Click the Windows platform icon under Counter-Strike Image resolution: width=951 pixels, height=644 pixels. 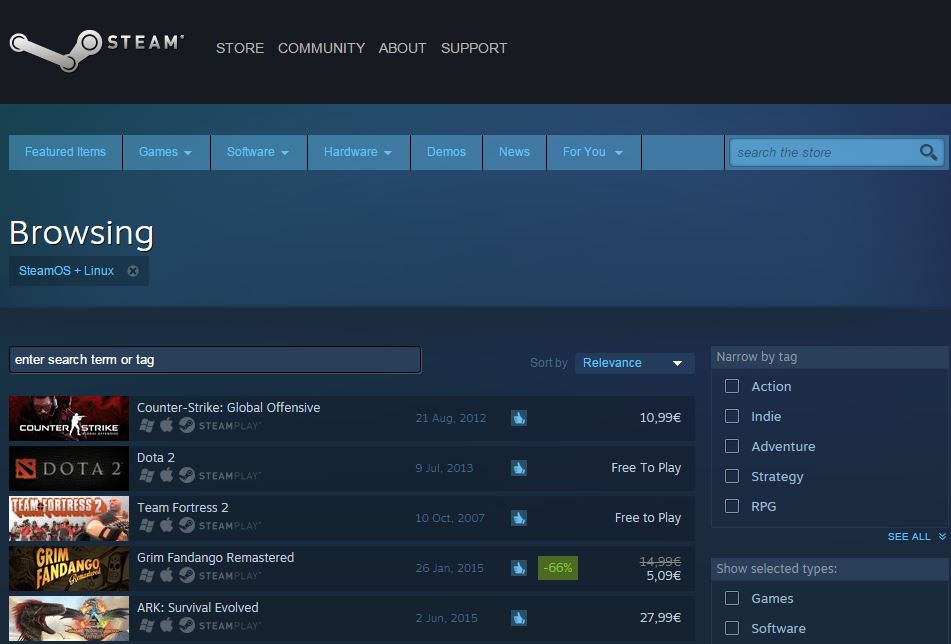coord(146,425)
